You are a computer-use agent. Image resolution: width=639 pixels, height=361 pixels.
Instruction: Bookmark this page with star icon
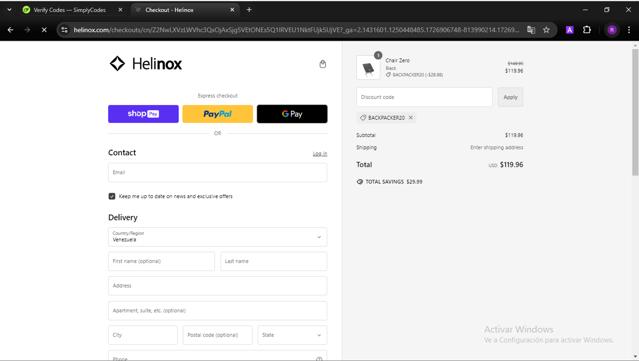pyautogui.click(x=546, y=30)
